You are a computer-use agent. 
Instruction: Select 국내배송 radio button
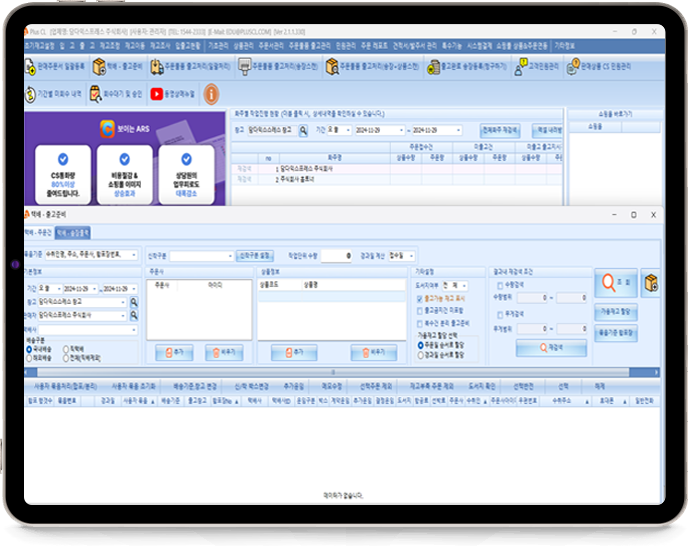pyautogui.click(x=29, y=349)
